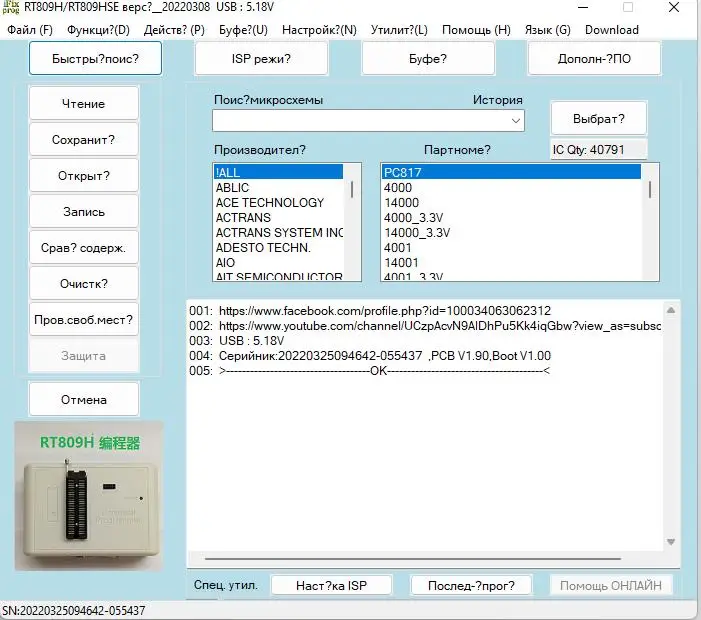The width and height of the screenshot is (701, 620).
Task: Select !ALL in manufacturer list
Action: [278, 172]
